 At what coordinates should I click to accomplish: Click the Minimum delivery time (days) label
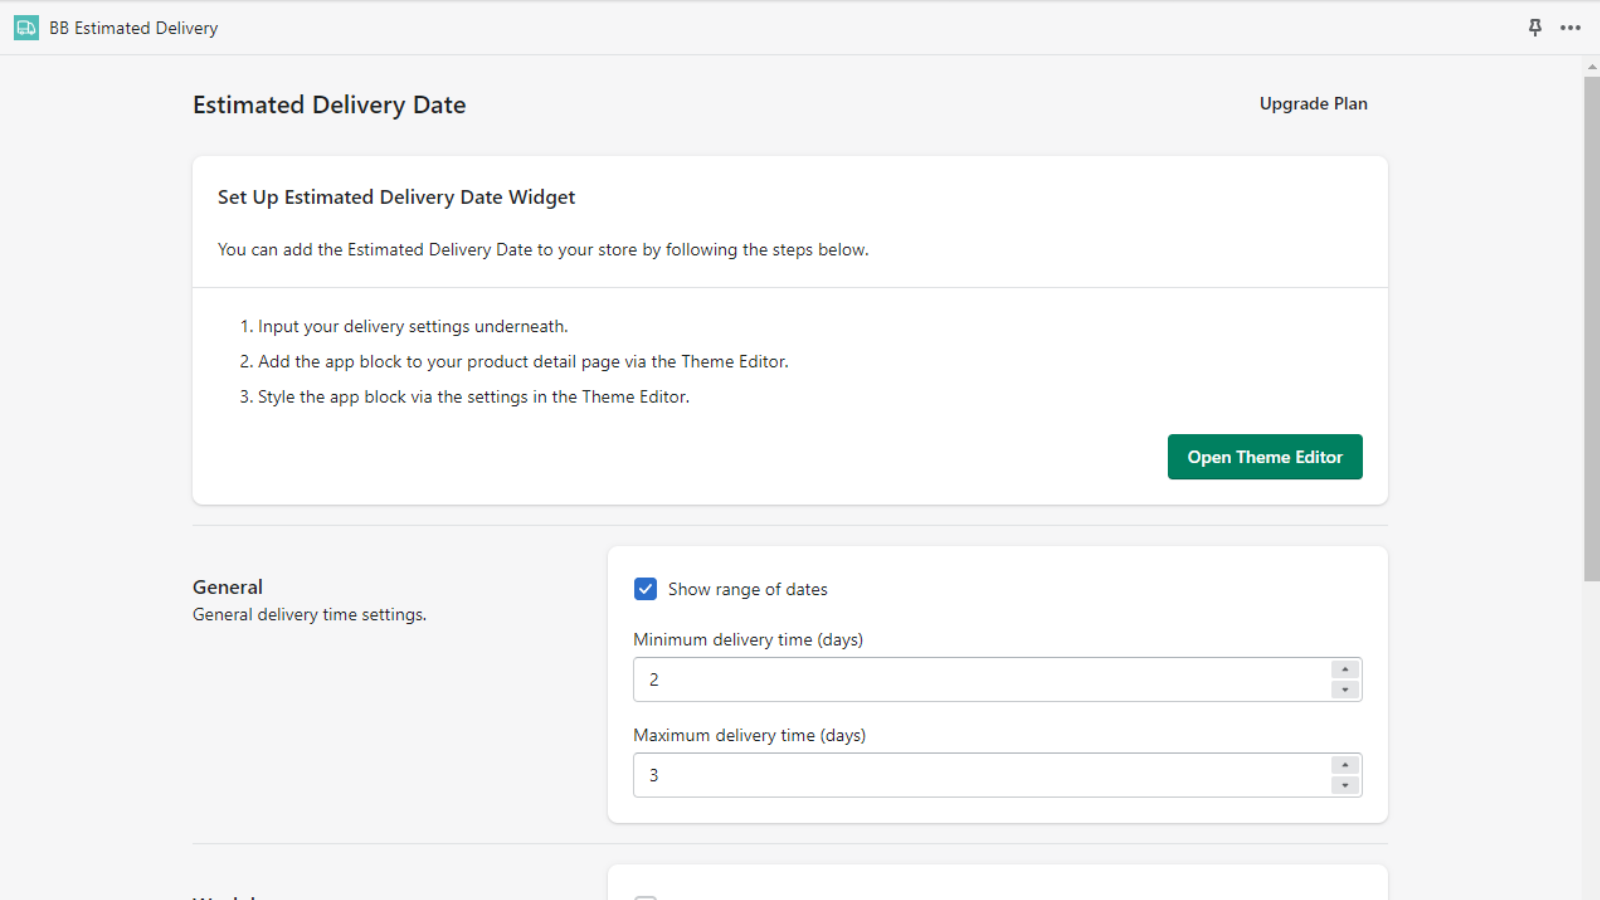click(748, 640)
